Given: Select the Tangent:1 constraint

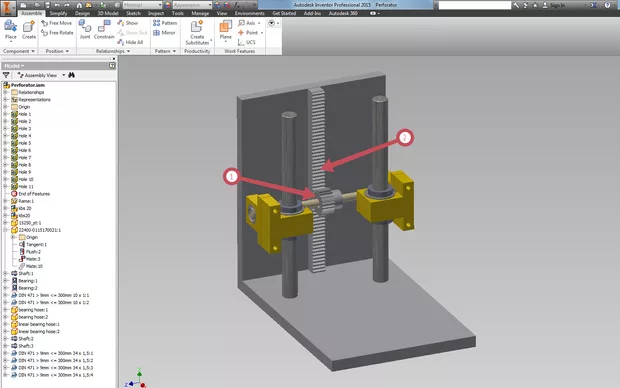Looking at the screenshot, I should 32,244.
